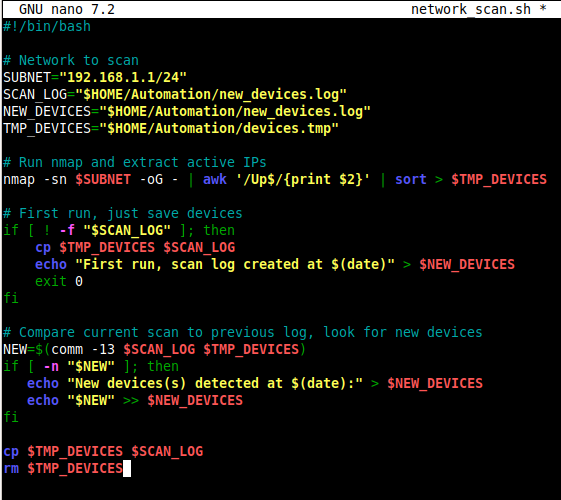Click the second 'fi' closing the -n check

click(x=11, y=417)
